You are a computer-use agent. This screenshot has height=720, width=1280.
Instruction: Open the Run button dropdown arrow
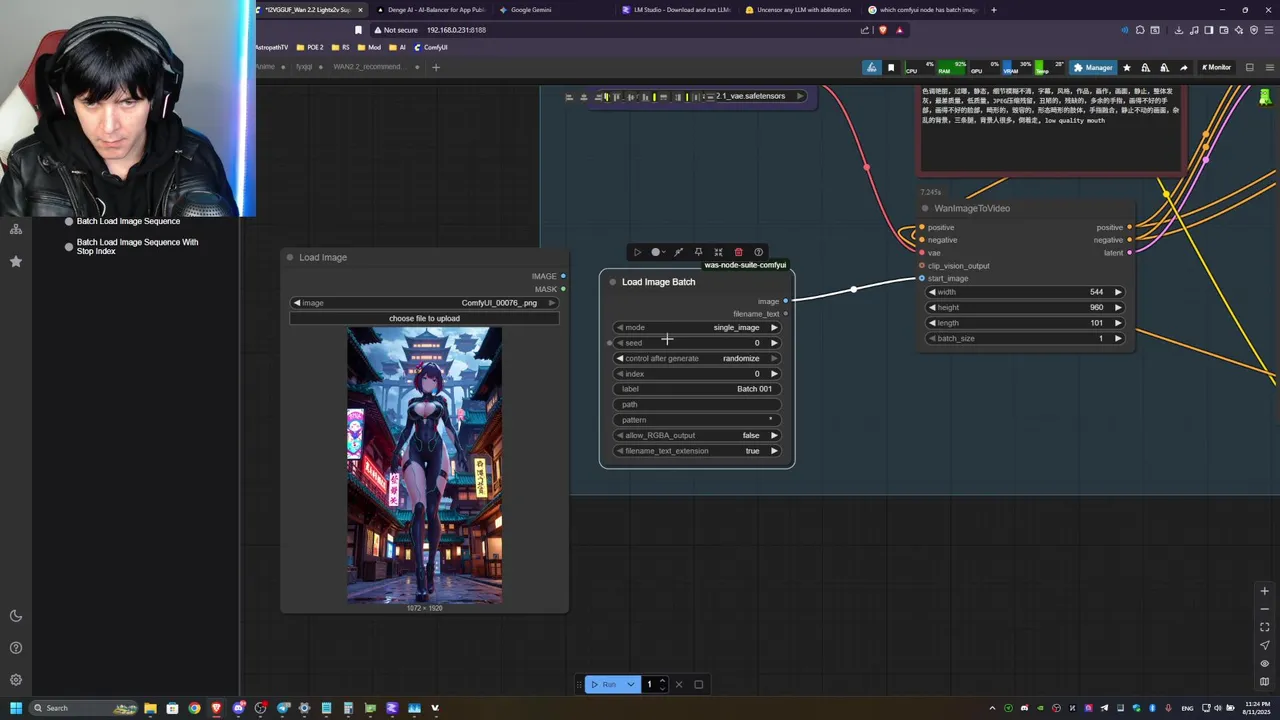click(x=631, y=684)
